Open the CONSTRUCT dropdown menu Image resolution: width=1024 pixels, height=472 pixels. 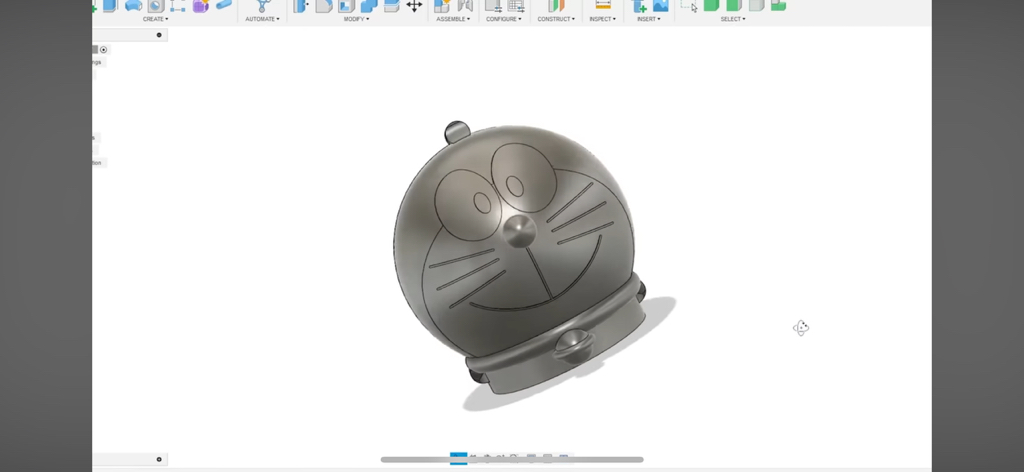556,19
